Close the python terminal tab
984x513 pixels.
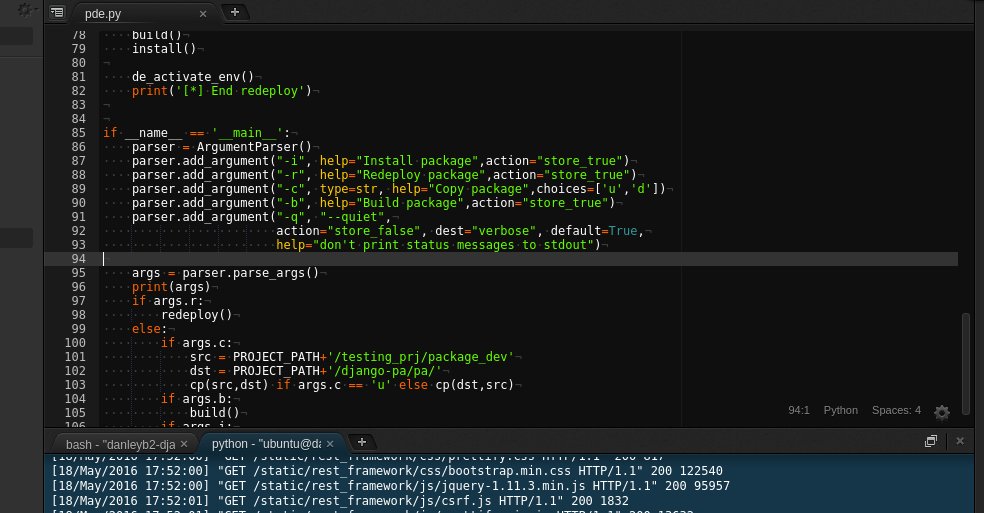(x=330, y=444)
